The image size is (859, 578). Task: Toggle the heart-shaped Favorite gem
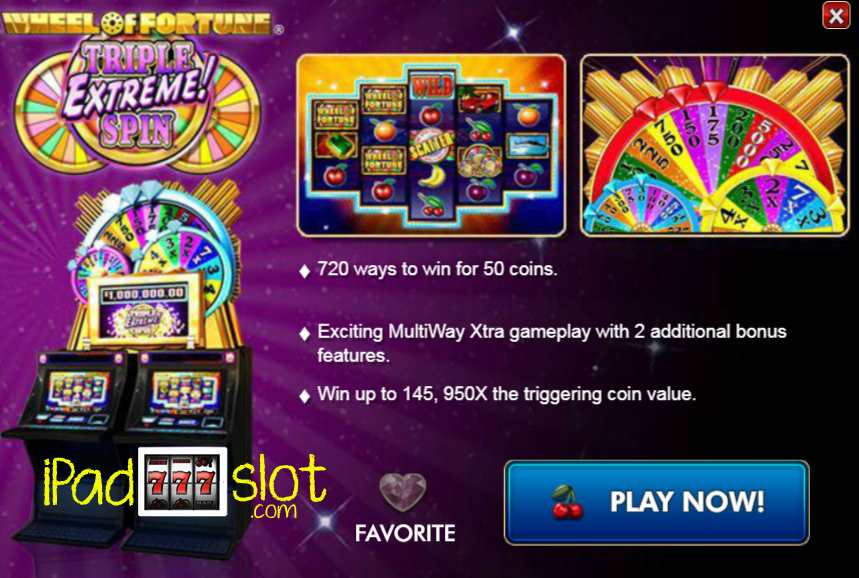403,491
